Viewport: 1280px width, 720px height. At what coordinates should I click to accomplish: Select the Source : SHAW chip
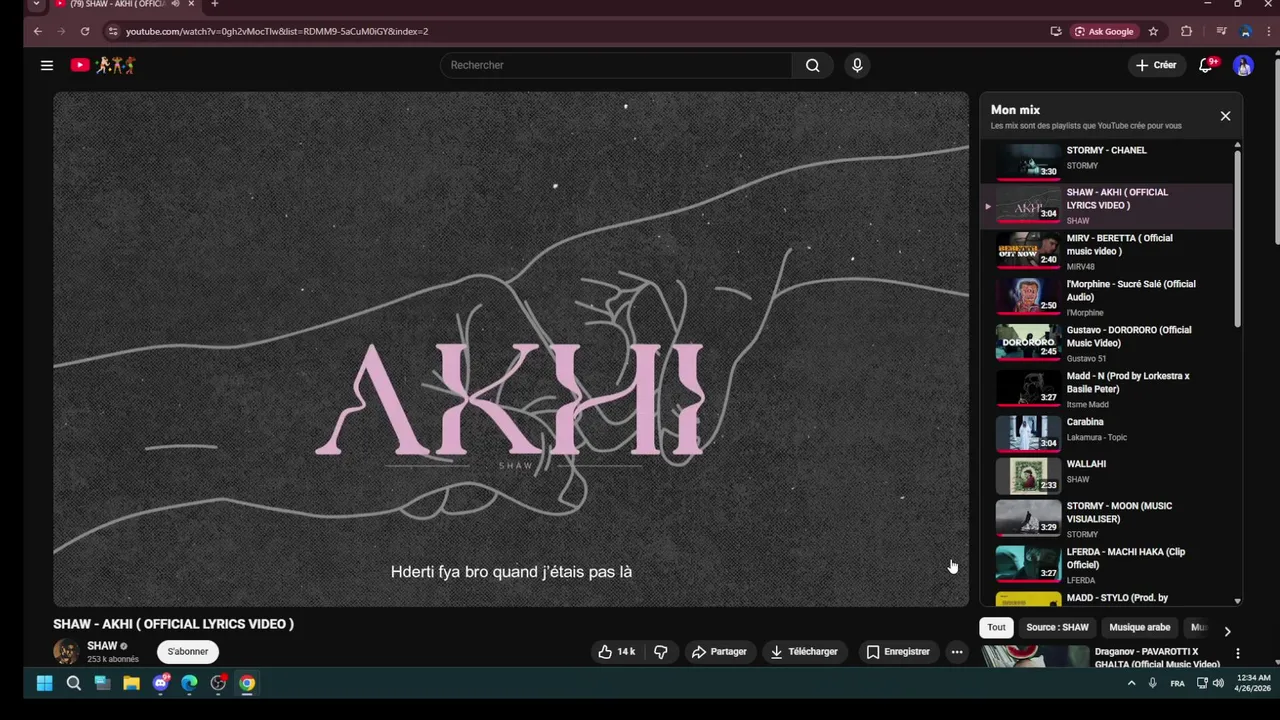pos(1057,628)
